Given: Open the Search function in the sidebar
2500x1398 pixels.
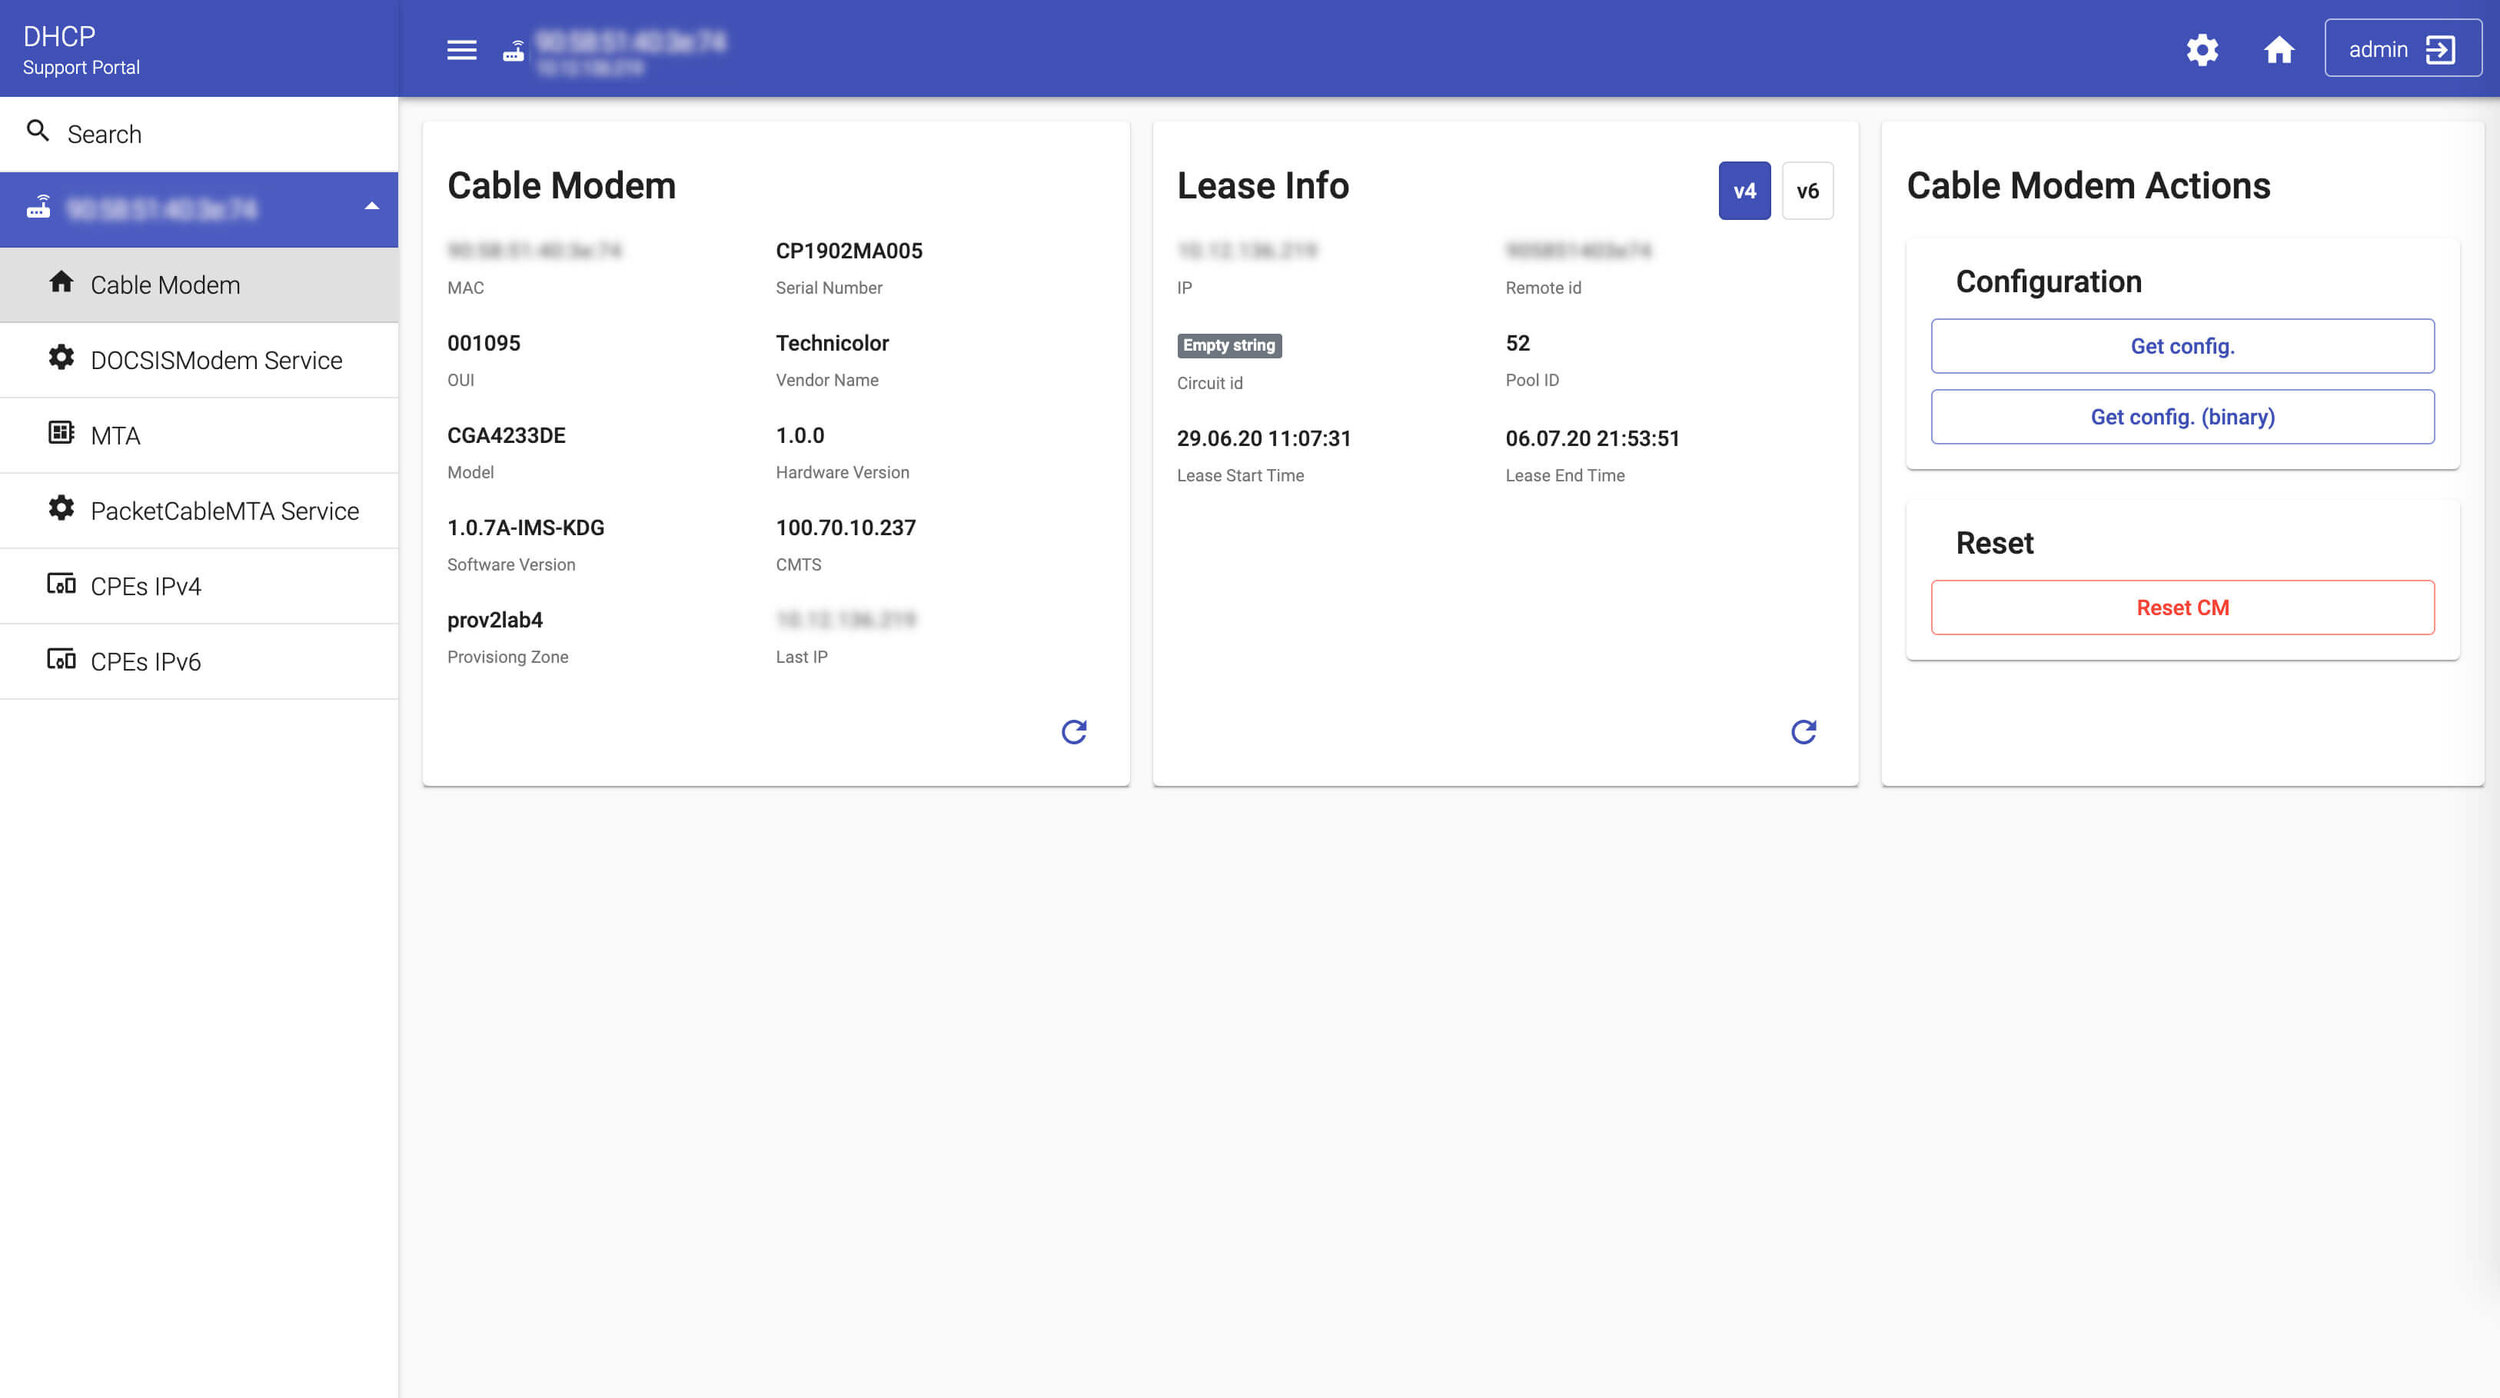Looking at the screenshot, I should point(103,133).
